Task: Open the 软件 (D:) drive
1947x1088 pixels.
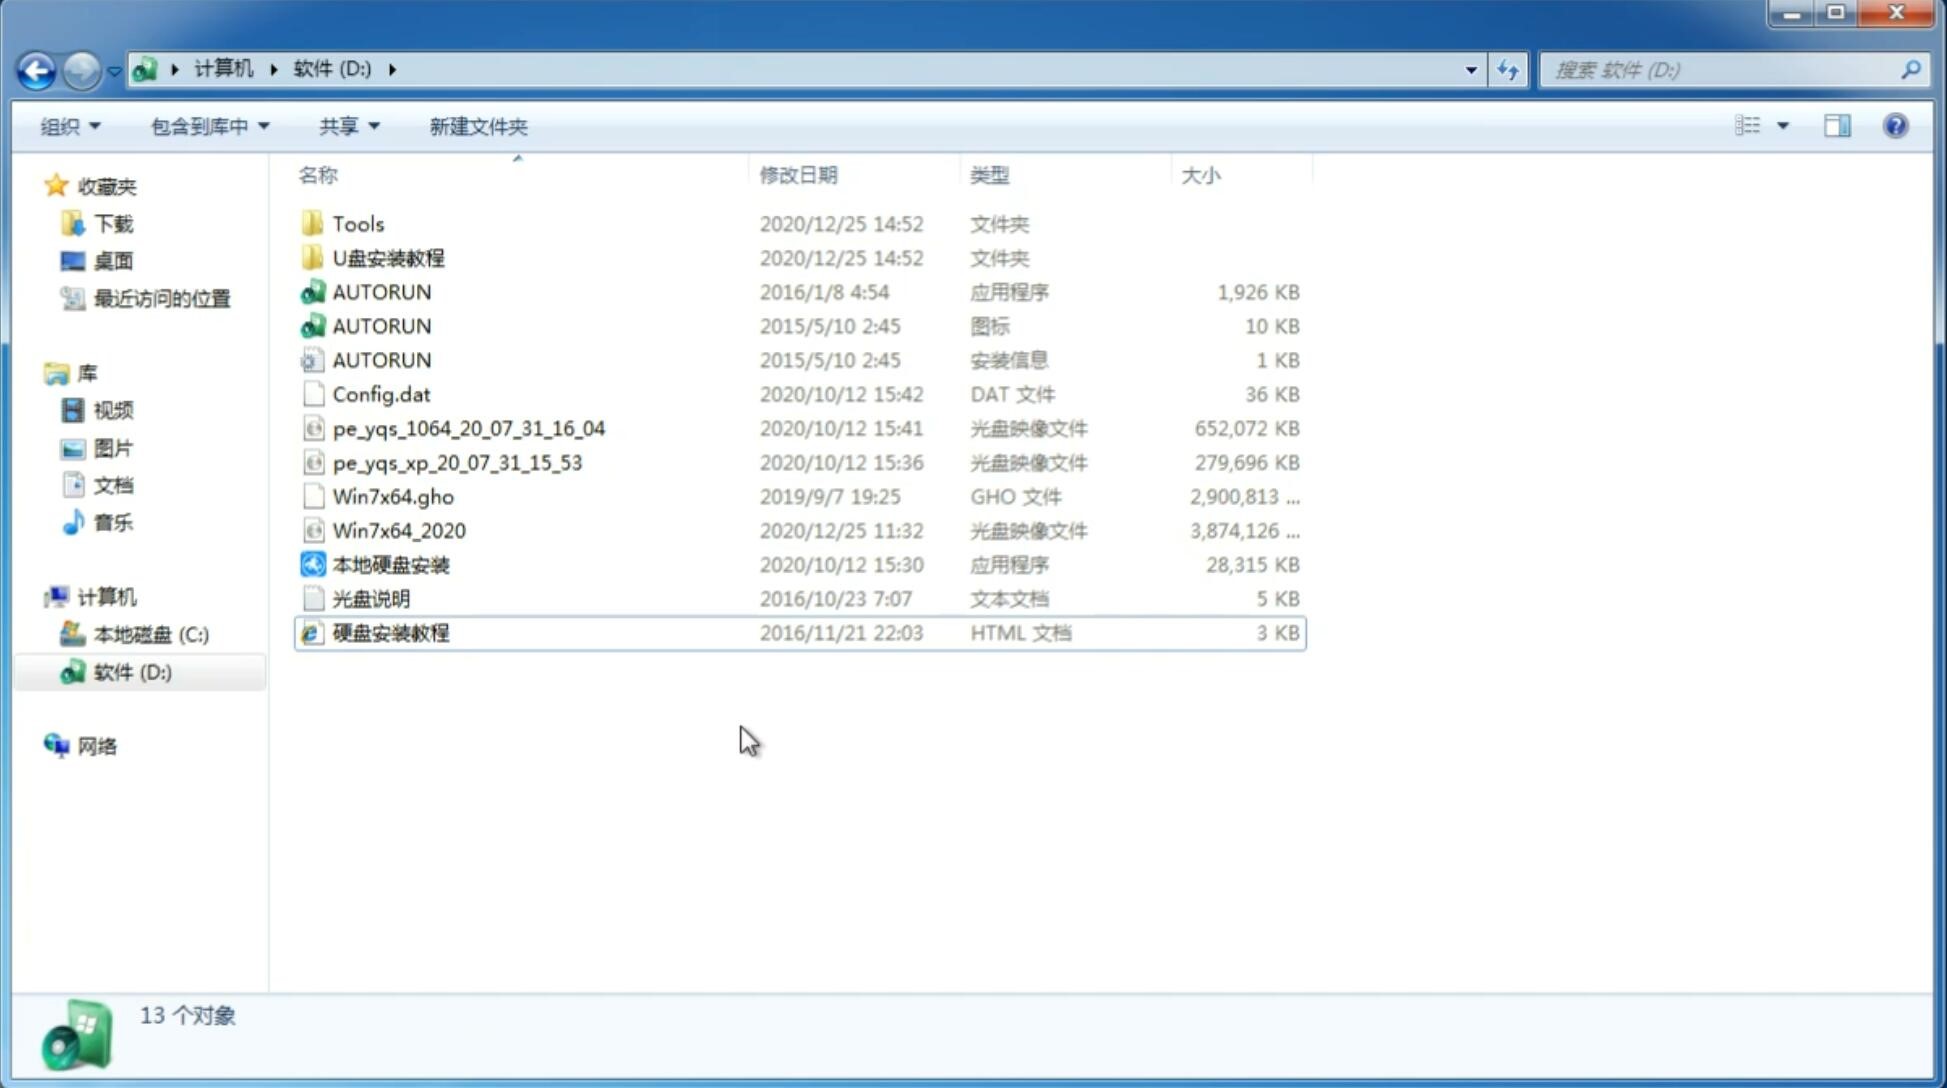Action: coord(132,672)
